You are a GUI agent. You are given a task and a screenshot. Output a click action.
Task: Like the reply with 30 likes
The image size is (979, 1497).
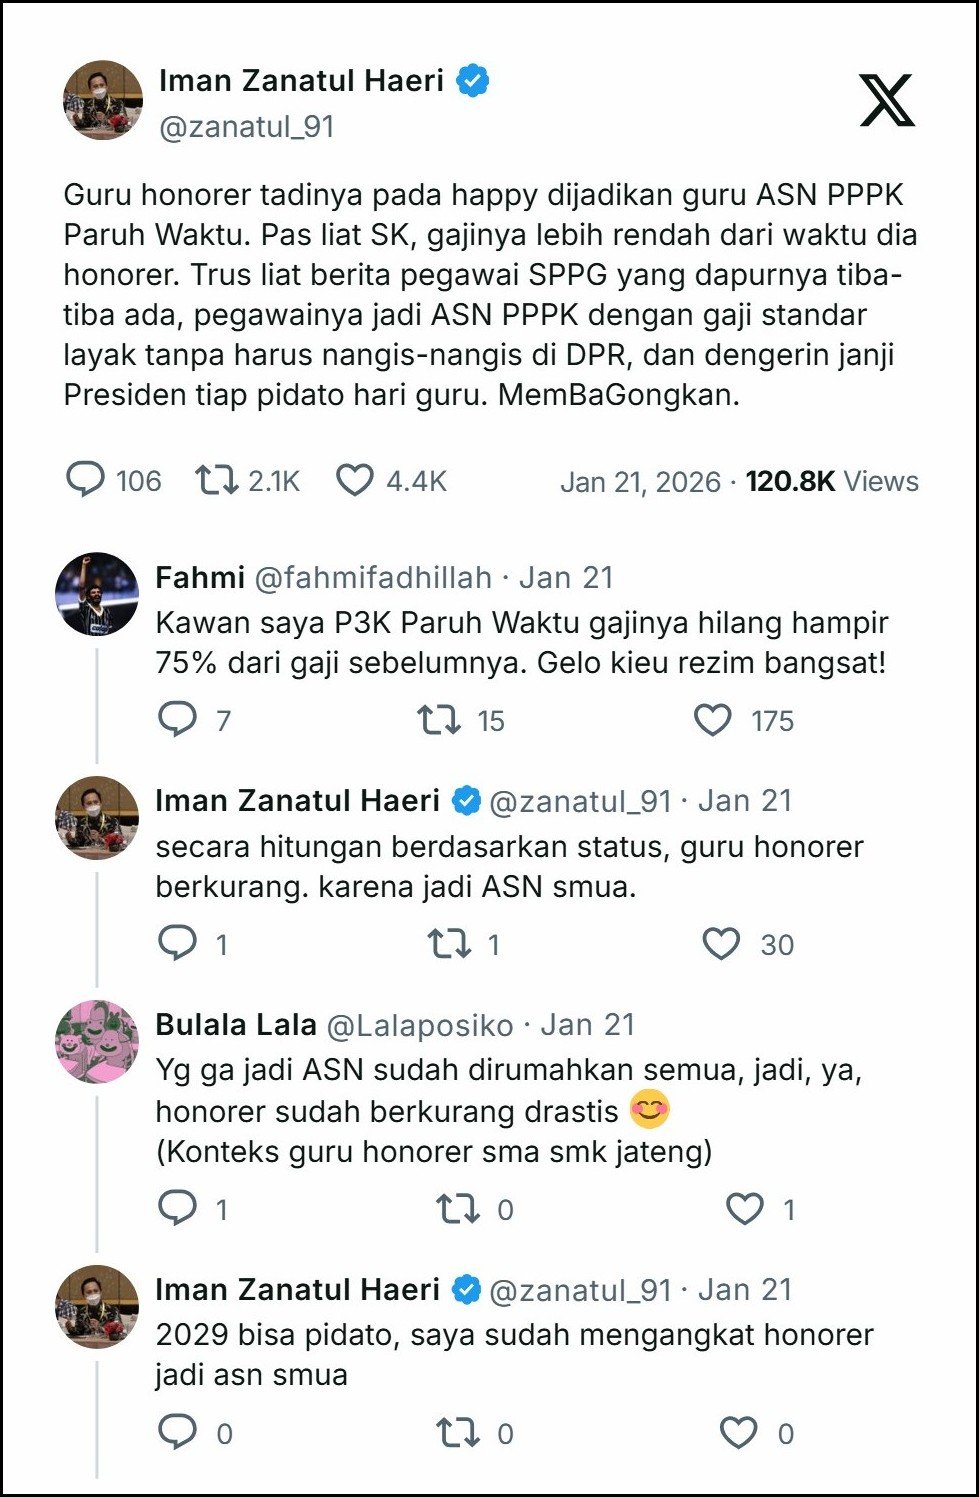pos(721,943)
